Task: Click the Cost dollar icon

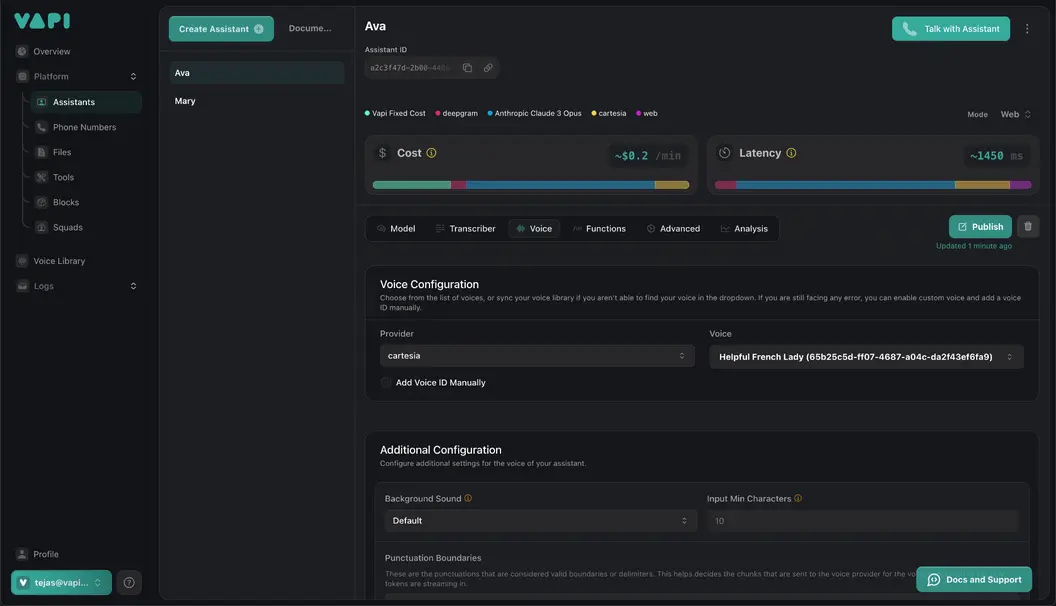Action: [383, 153]
